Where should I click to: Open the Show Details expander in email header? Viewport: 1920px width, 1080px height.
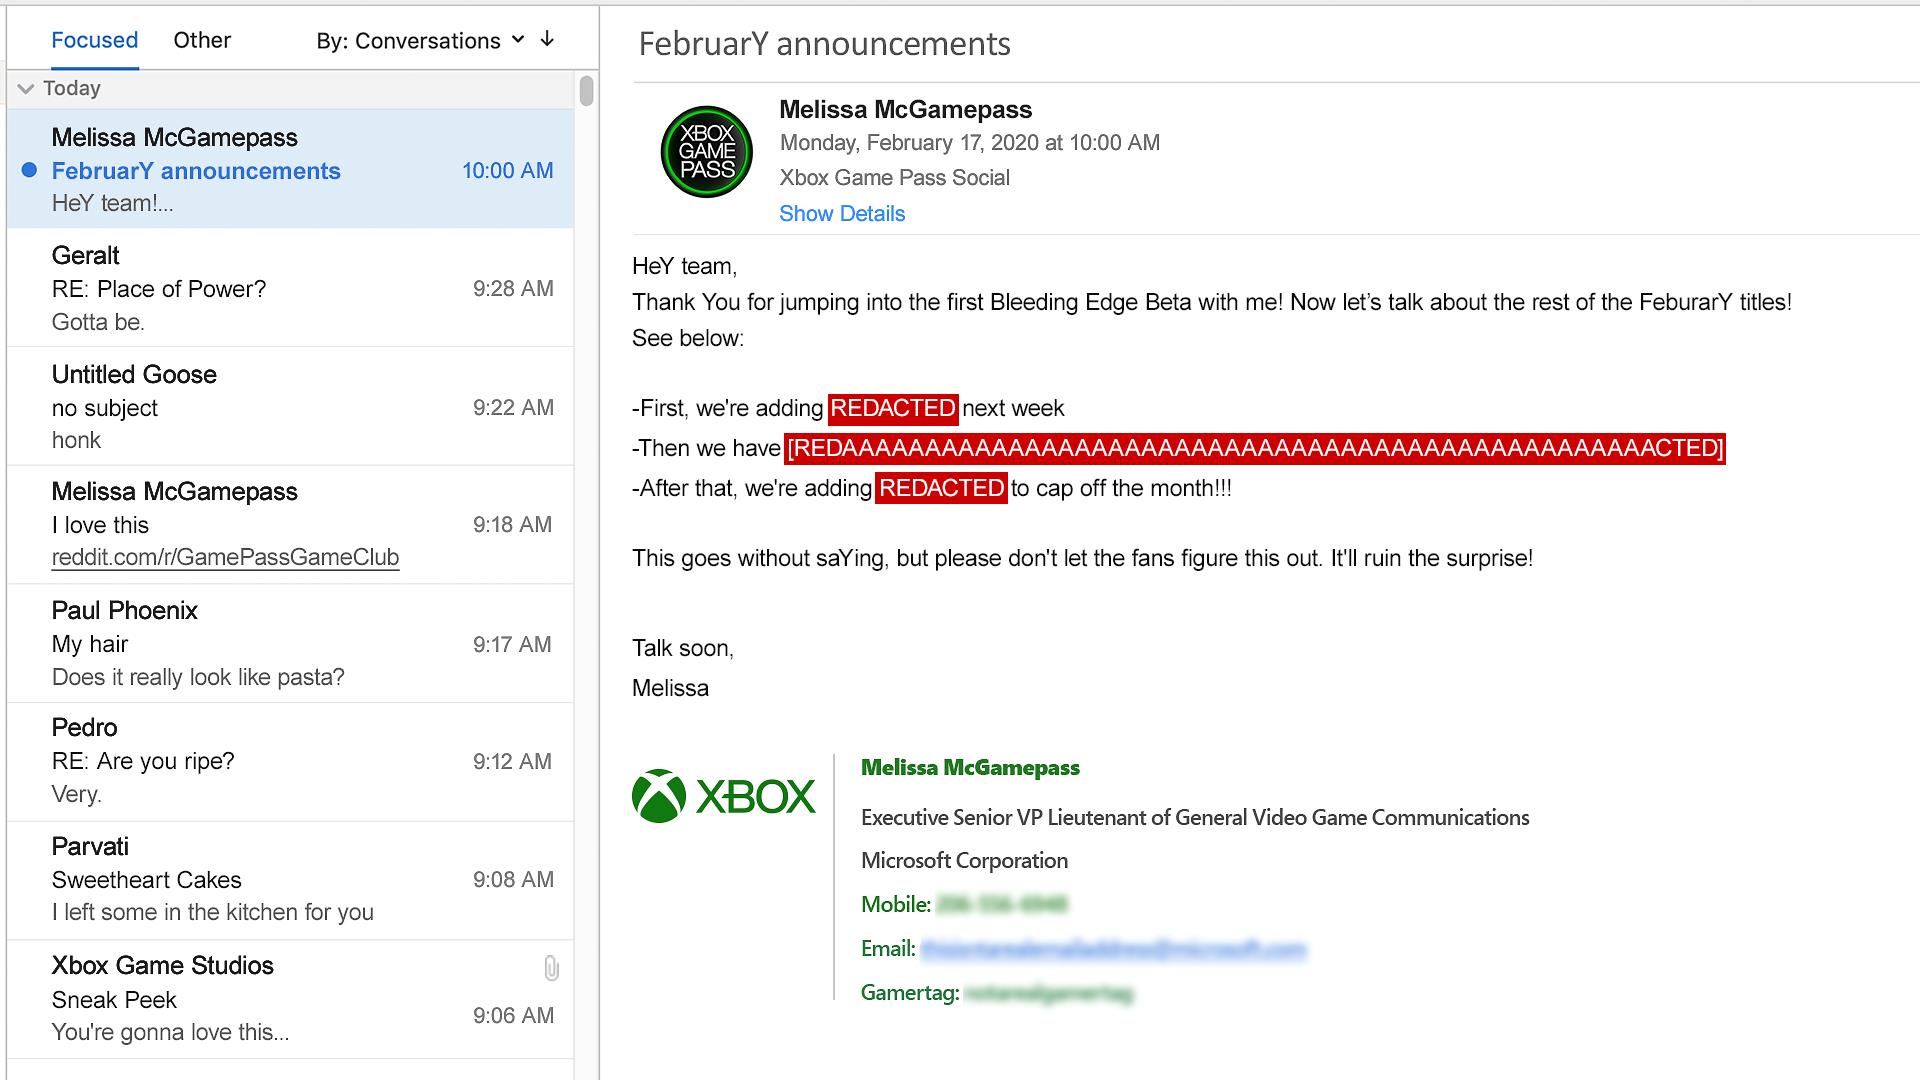840,214
